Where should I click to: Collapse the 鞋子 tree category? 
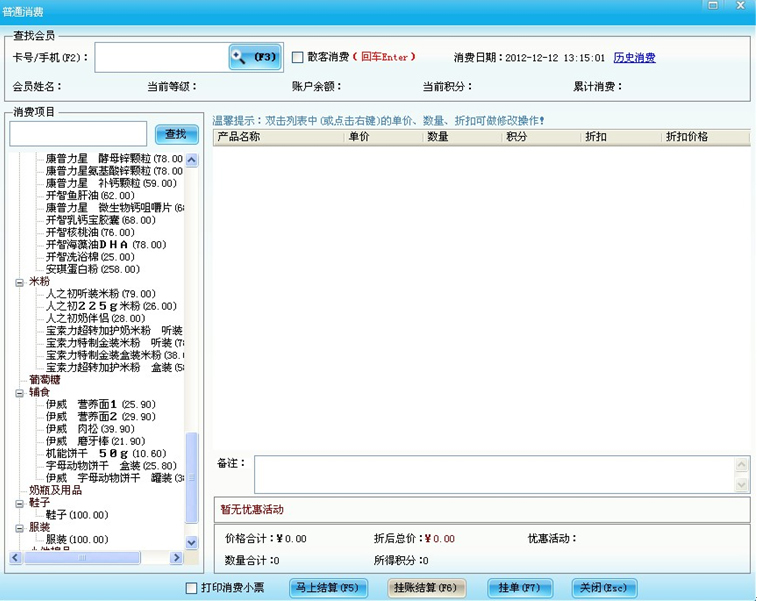coord(19,504)
